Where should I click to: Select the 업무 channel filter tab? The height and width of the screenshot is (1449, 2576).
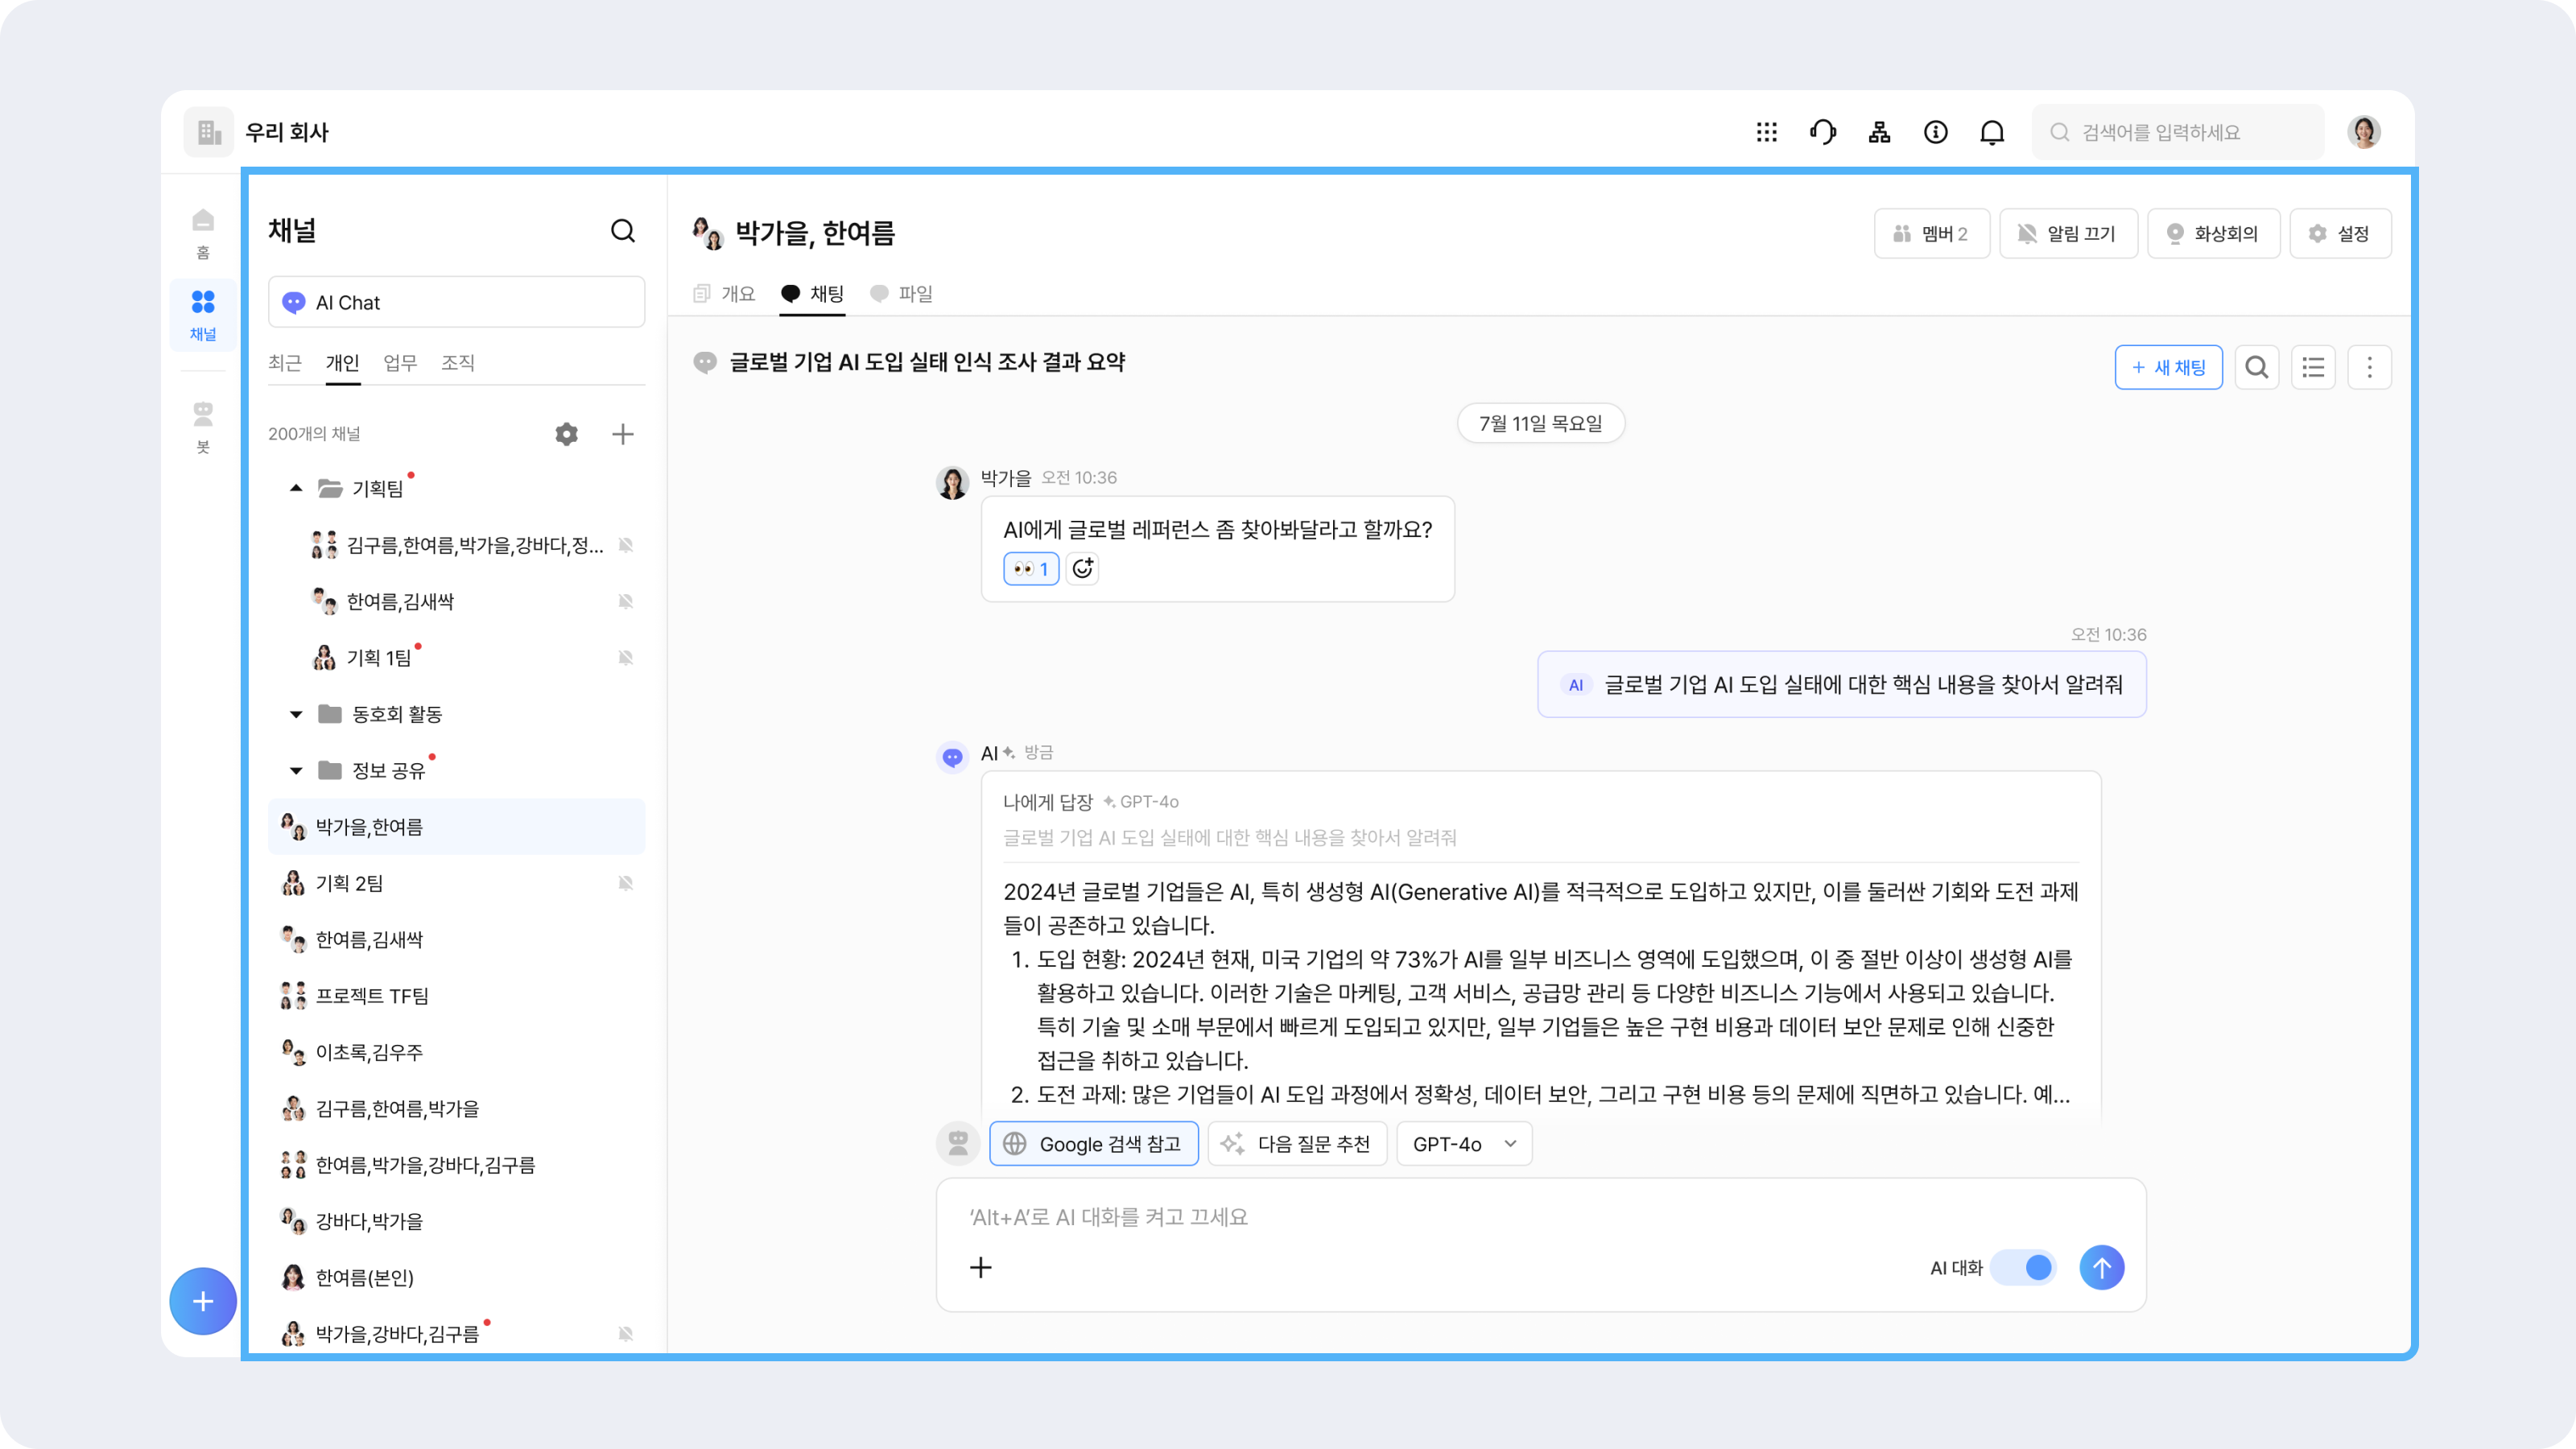coord(400,363)
